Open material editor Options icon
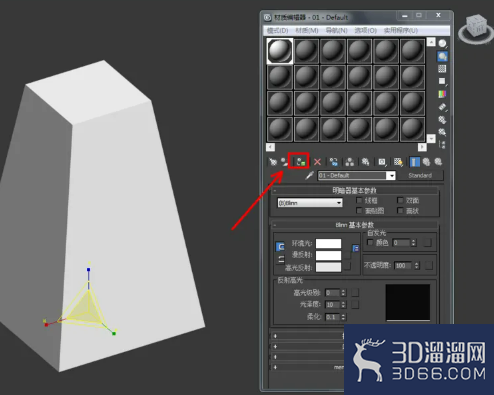 [x=442, y=120]
